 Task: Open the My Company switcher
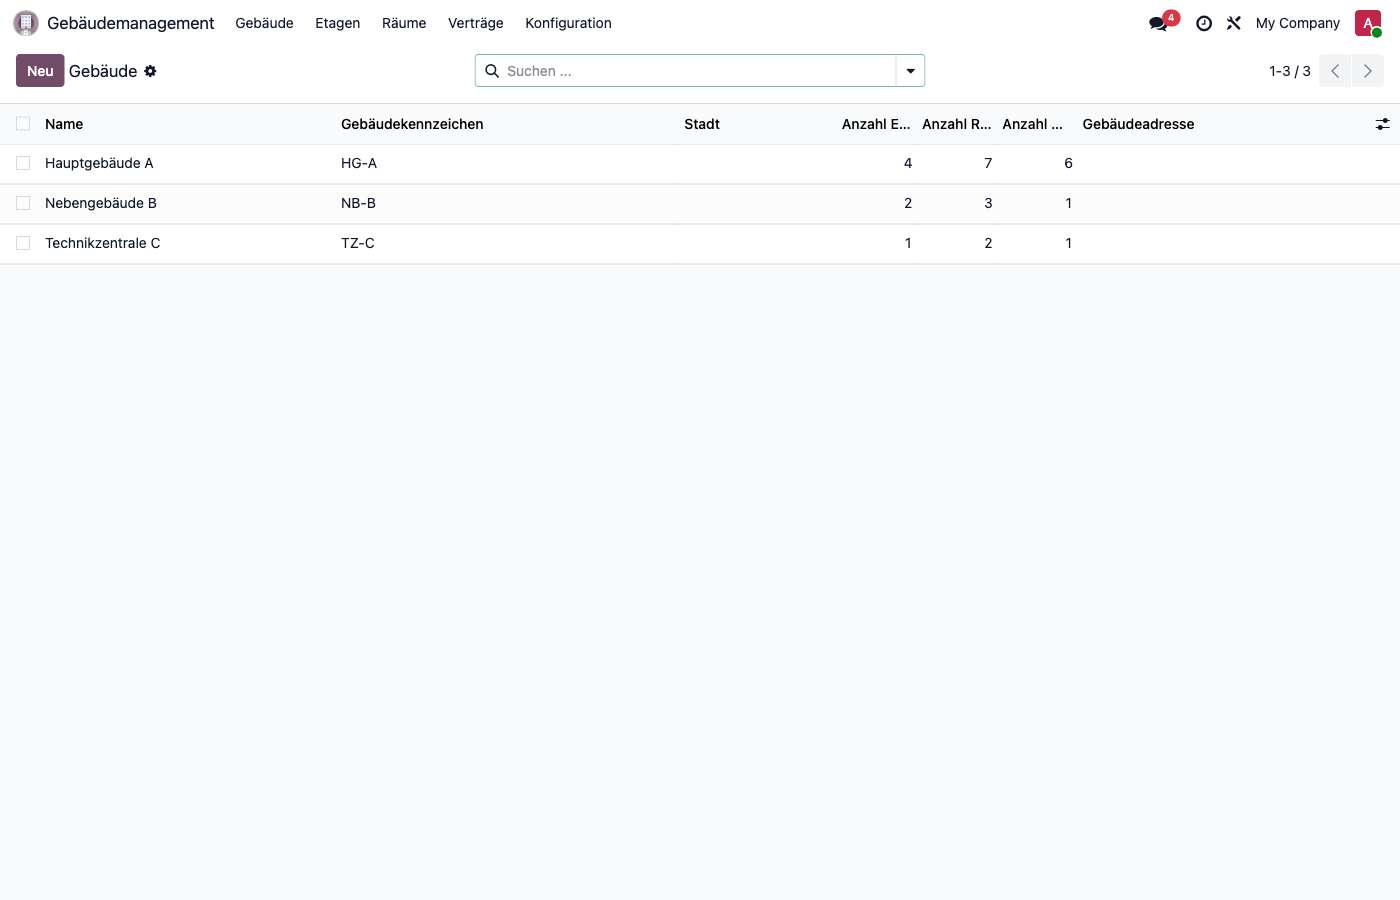click(1298, 23)
